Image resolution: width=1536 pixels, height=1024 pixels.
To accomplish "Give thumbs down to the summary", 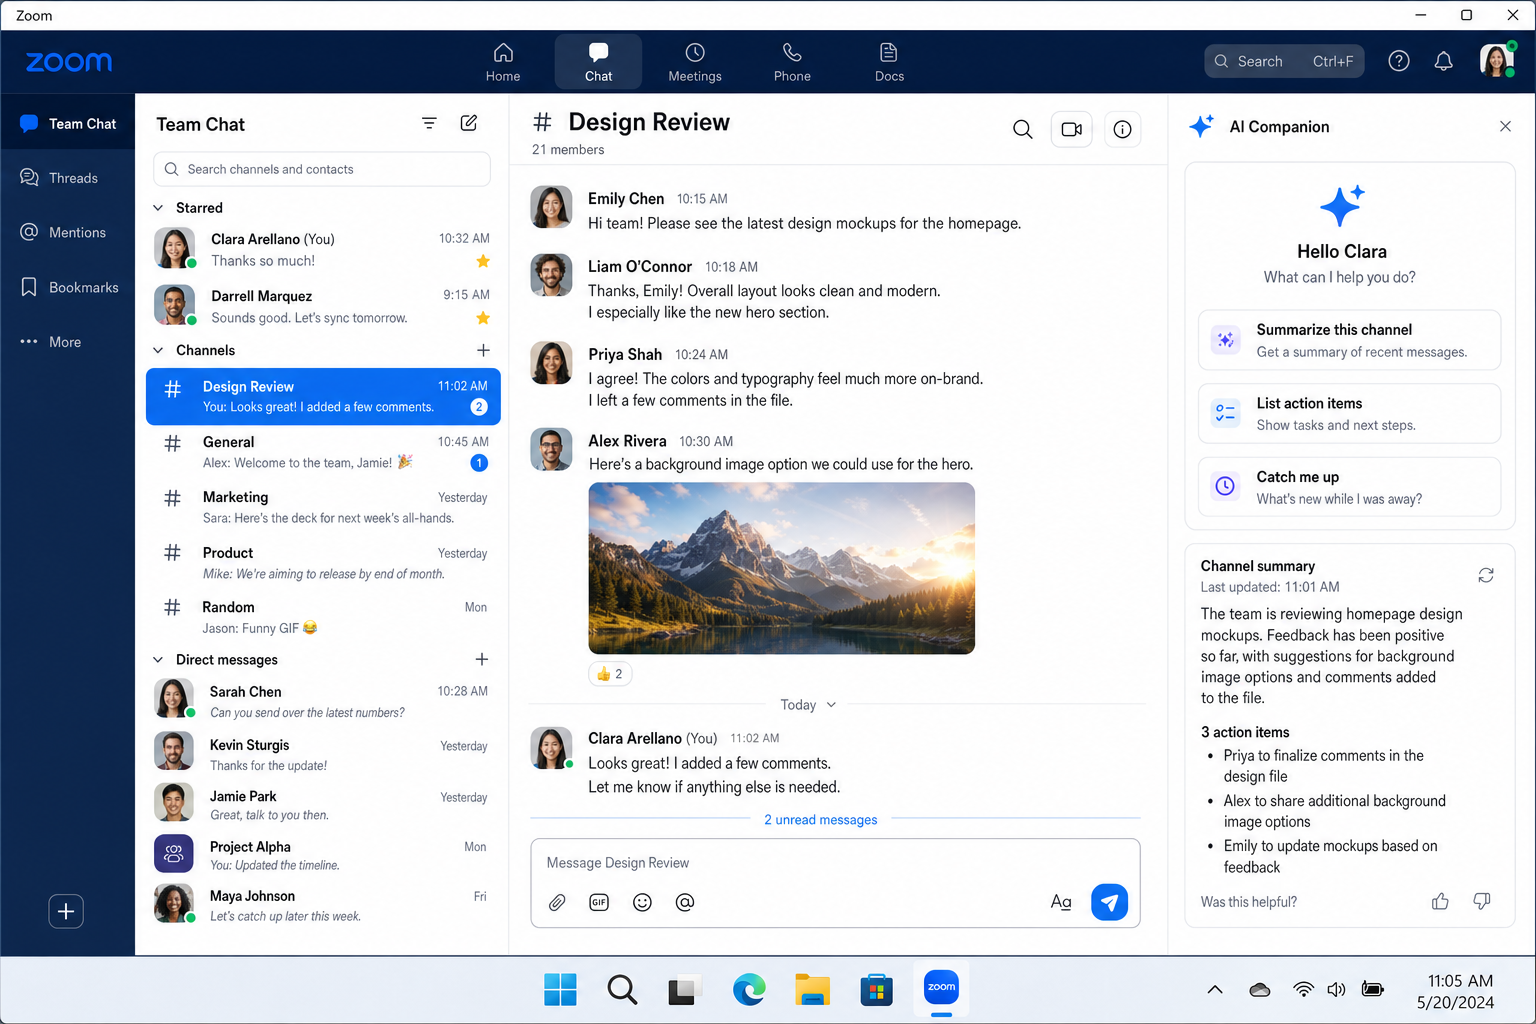I will click(1482, 901).
